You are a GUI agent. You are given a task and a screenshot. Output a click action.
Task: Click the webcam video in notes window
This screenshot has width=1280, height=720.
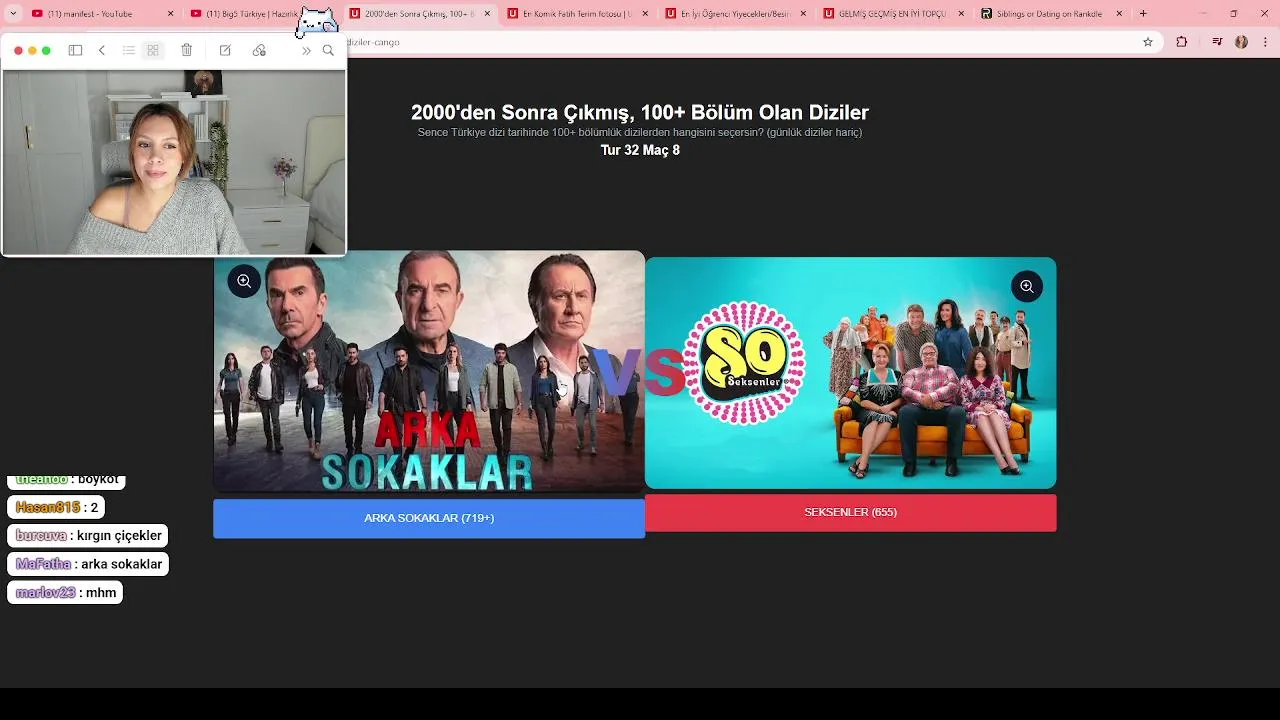174,162
